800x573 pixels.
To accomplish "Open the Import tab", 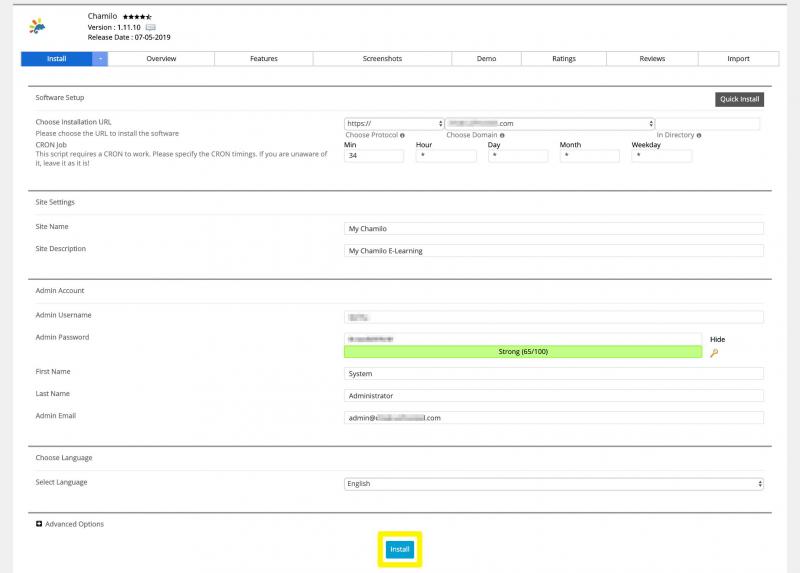I will (x=738, y=59).
